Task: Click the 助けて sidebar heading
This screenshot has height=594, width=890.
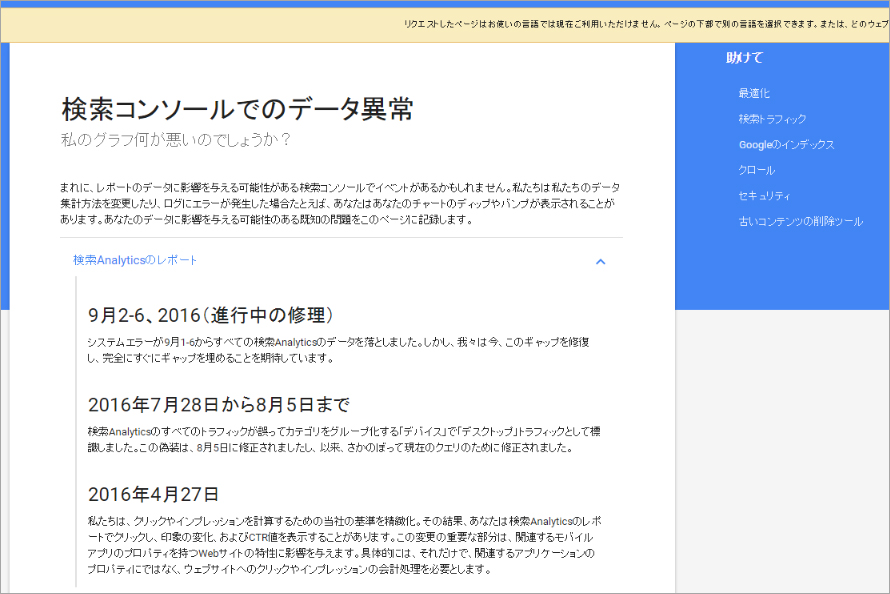Action: click(x=744, y=57)
